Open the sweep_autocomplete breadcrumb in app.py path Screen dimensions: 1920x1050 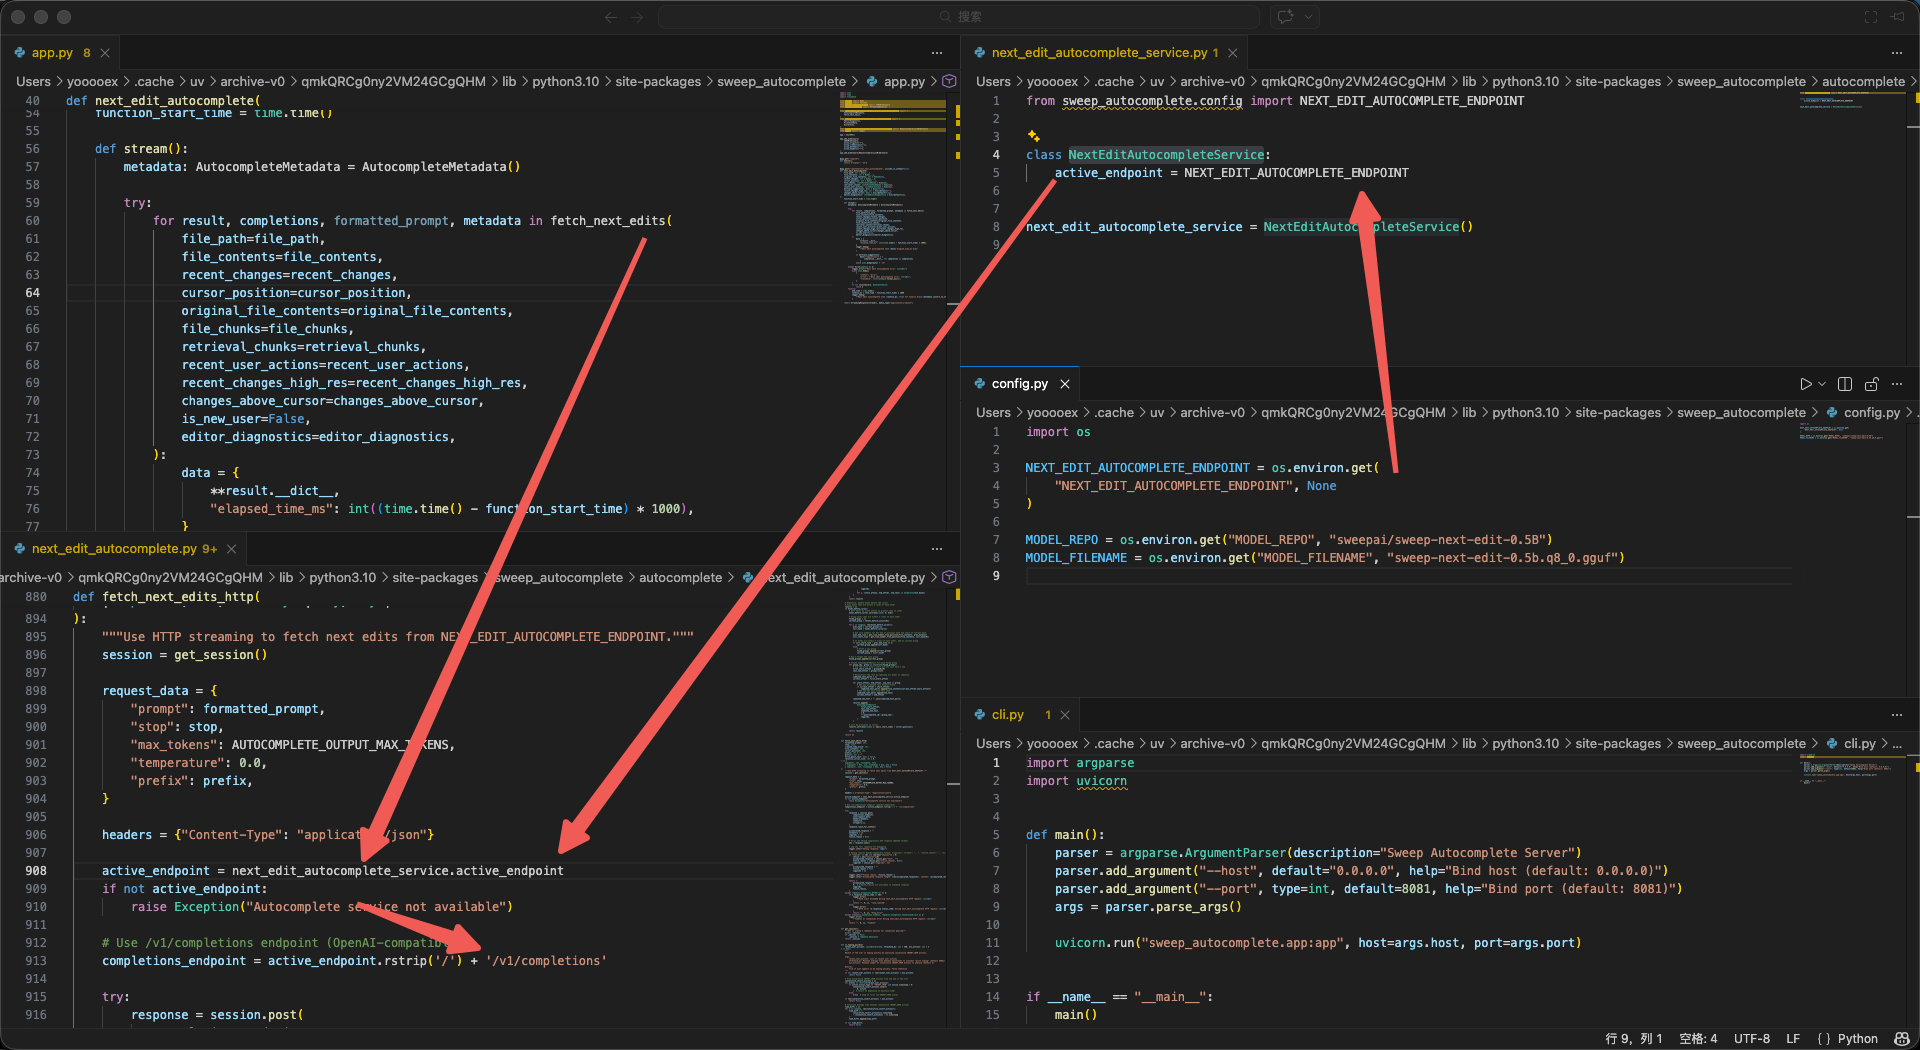781,82
